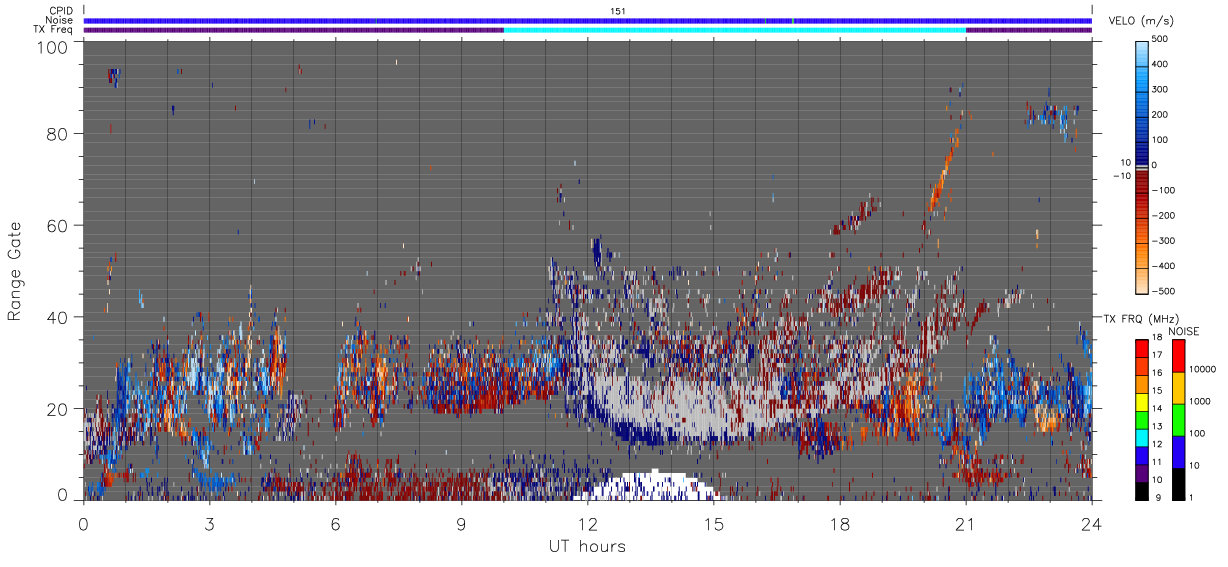
Task: Click the TX Freq strip label
Action: (x=54, y=29)
